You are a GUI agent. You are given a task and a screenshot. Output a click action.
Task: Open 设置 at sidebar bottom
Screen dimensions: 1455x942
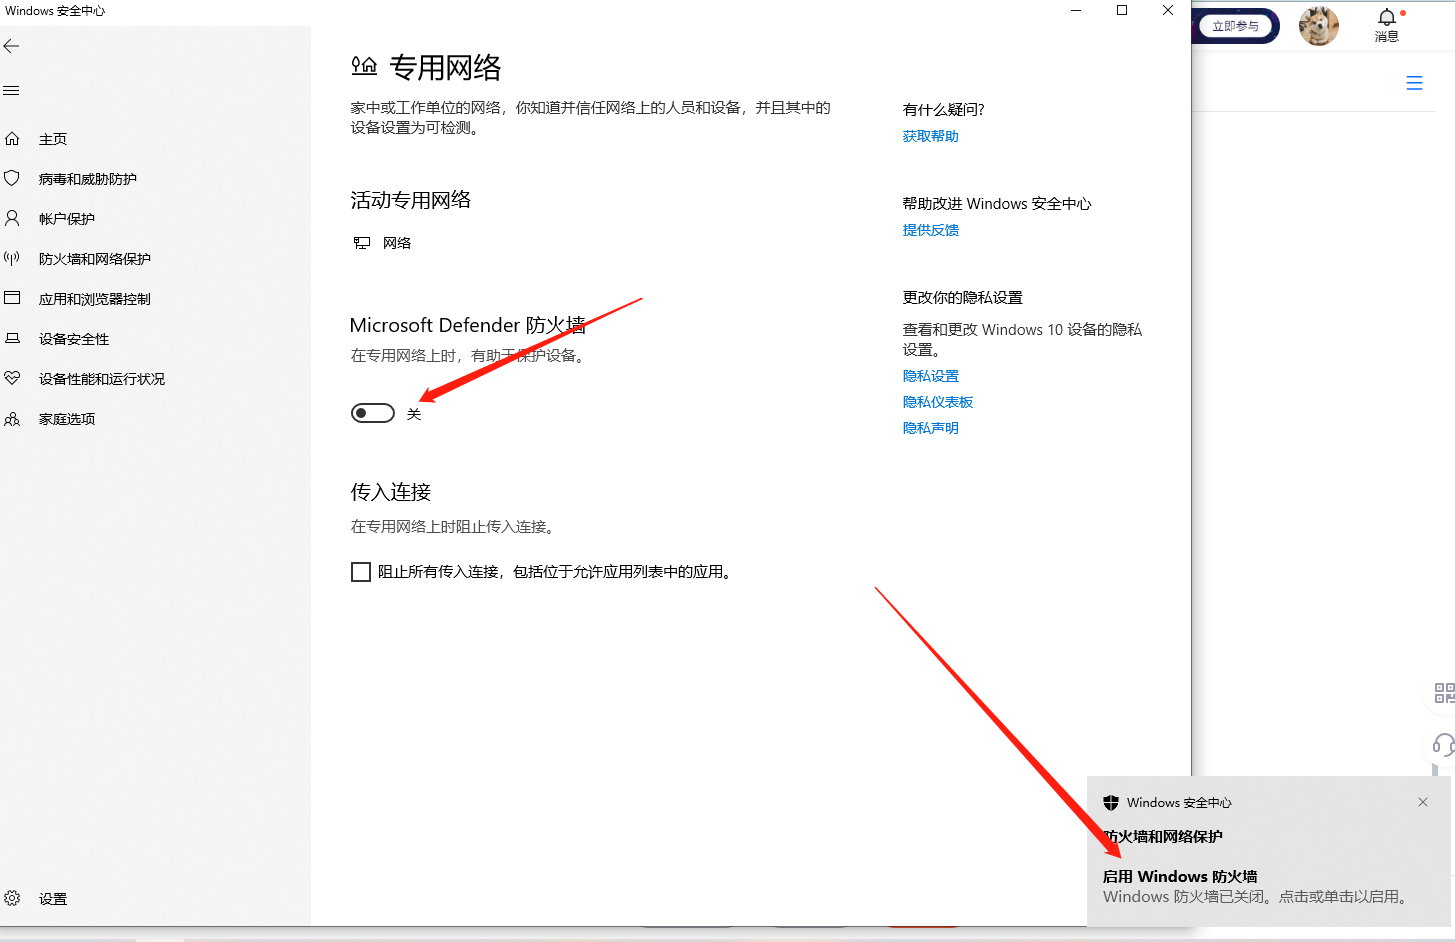(53, 899)
